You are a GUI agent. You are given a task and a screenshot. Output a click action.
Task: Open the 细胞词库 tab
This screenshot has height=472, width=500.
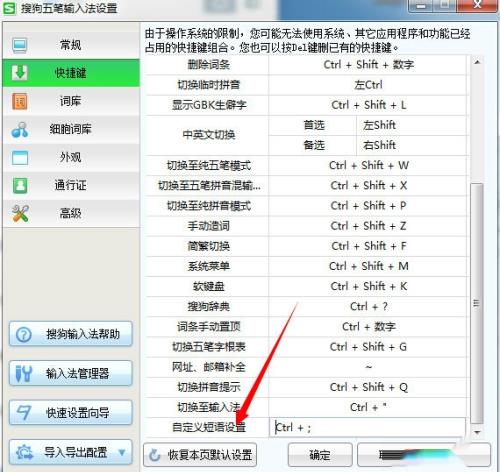coord(71,129)
